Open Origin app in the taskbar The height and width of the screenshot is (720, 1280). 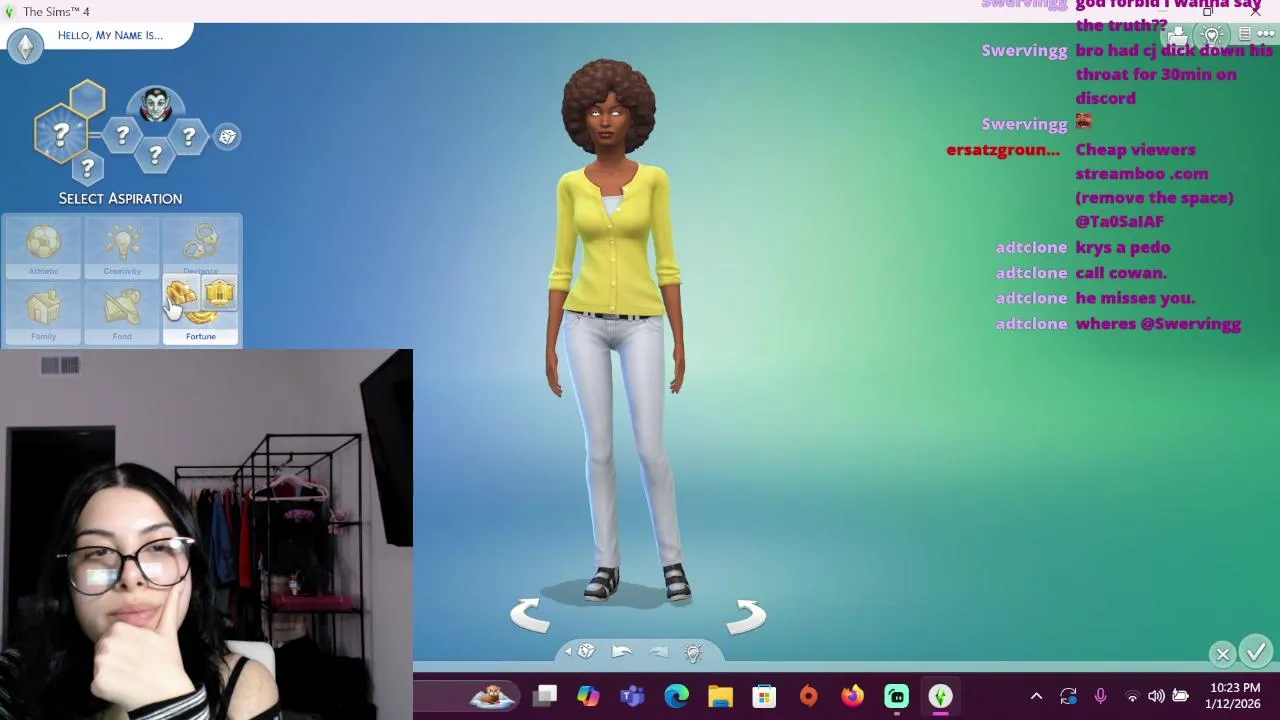tap(808, 696)
